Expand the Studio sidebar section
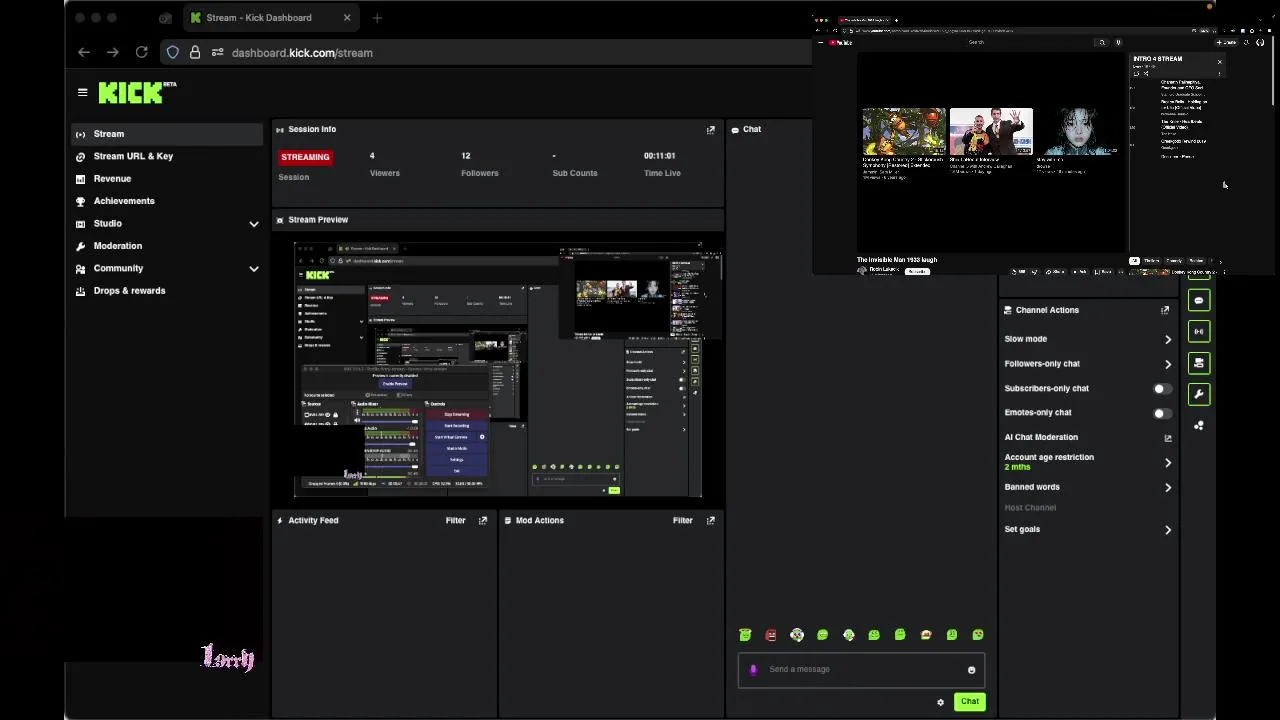The image size is (1280, 720). pyautogui.click(x=254, y=224)
